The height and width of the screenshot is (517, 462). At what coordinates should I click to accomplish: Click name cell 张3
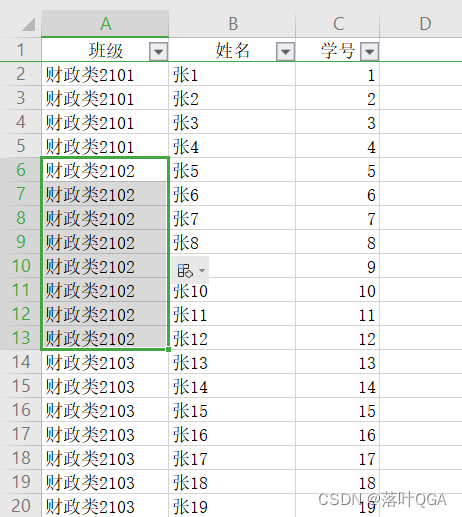(232, 122)
